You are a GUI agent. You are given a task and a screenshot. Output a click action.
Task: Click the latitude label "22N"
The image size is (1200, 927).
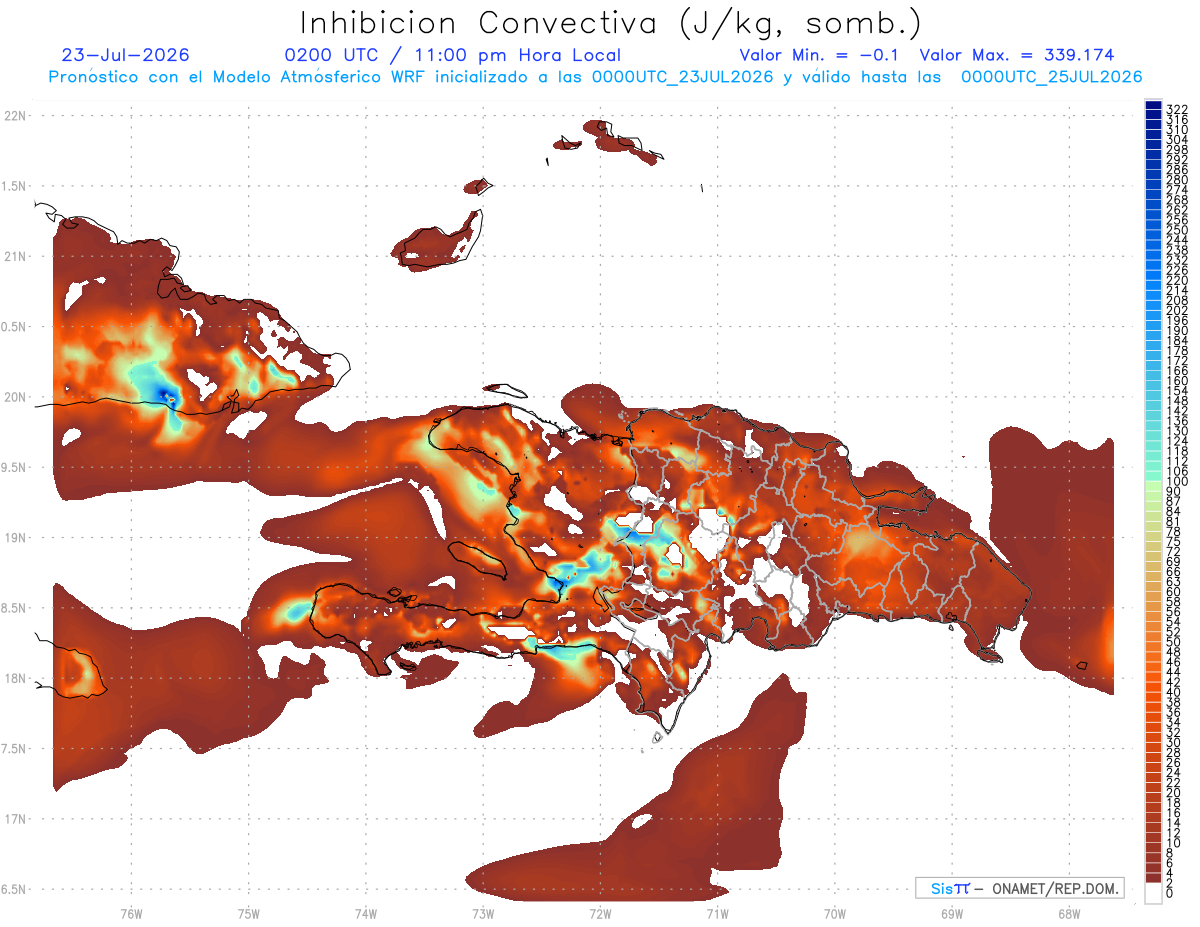[14, 116]
